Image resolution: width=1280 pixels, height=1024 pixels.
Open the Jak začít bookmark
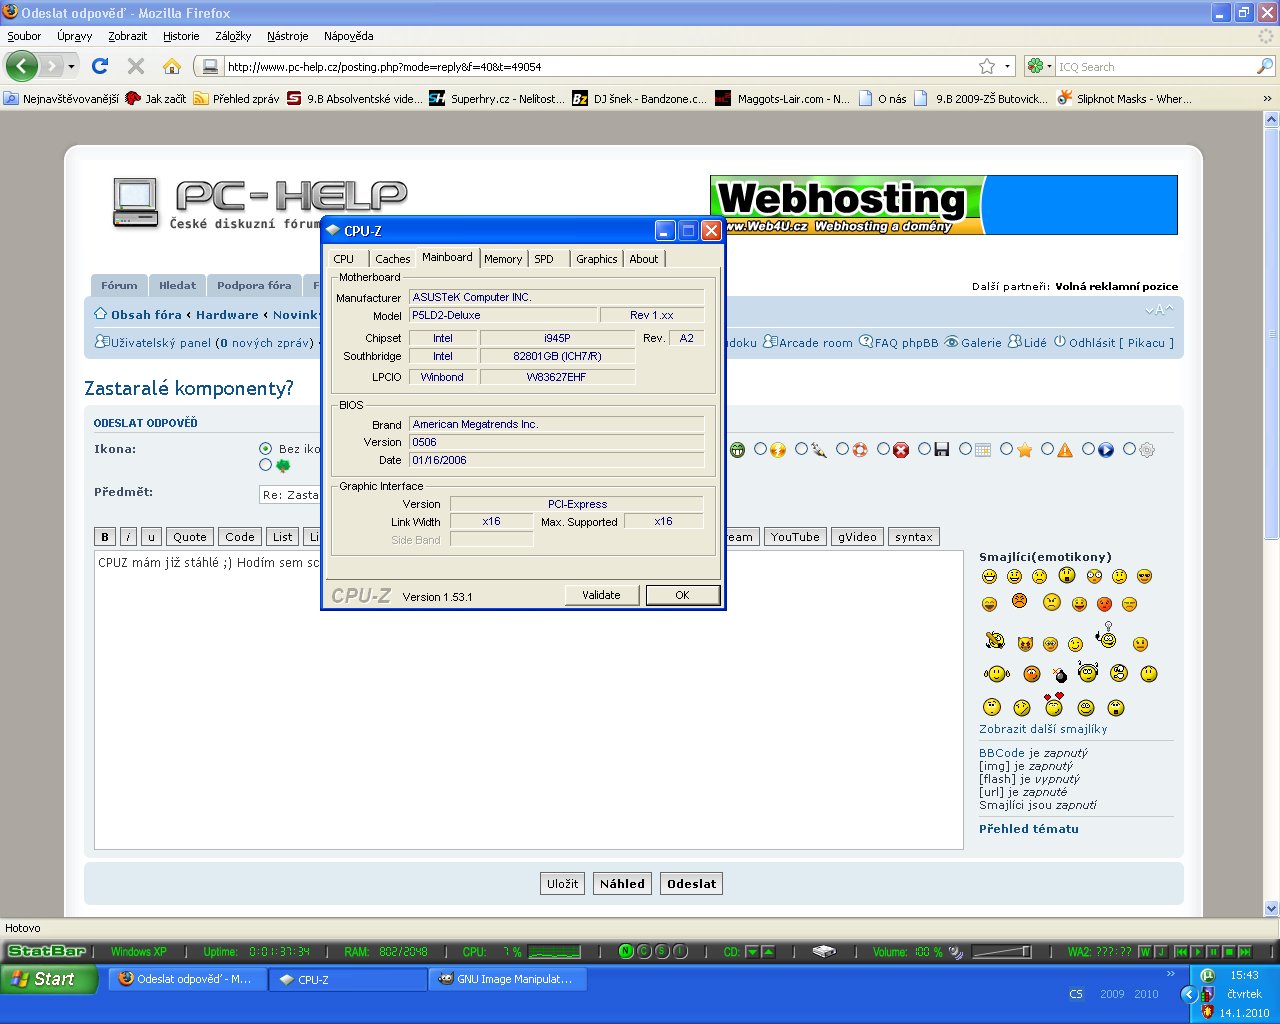[155, 98]
